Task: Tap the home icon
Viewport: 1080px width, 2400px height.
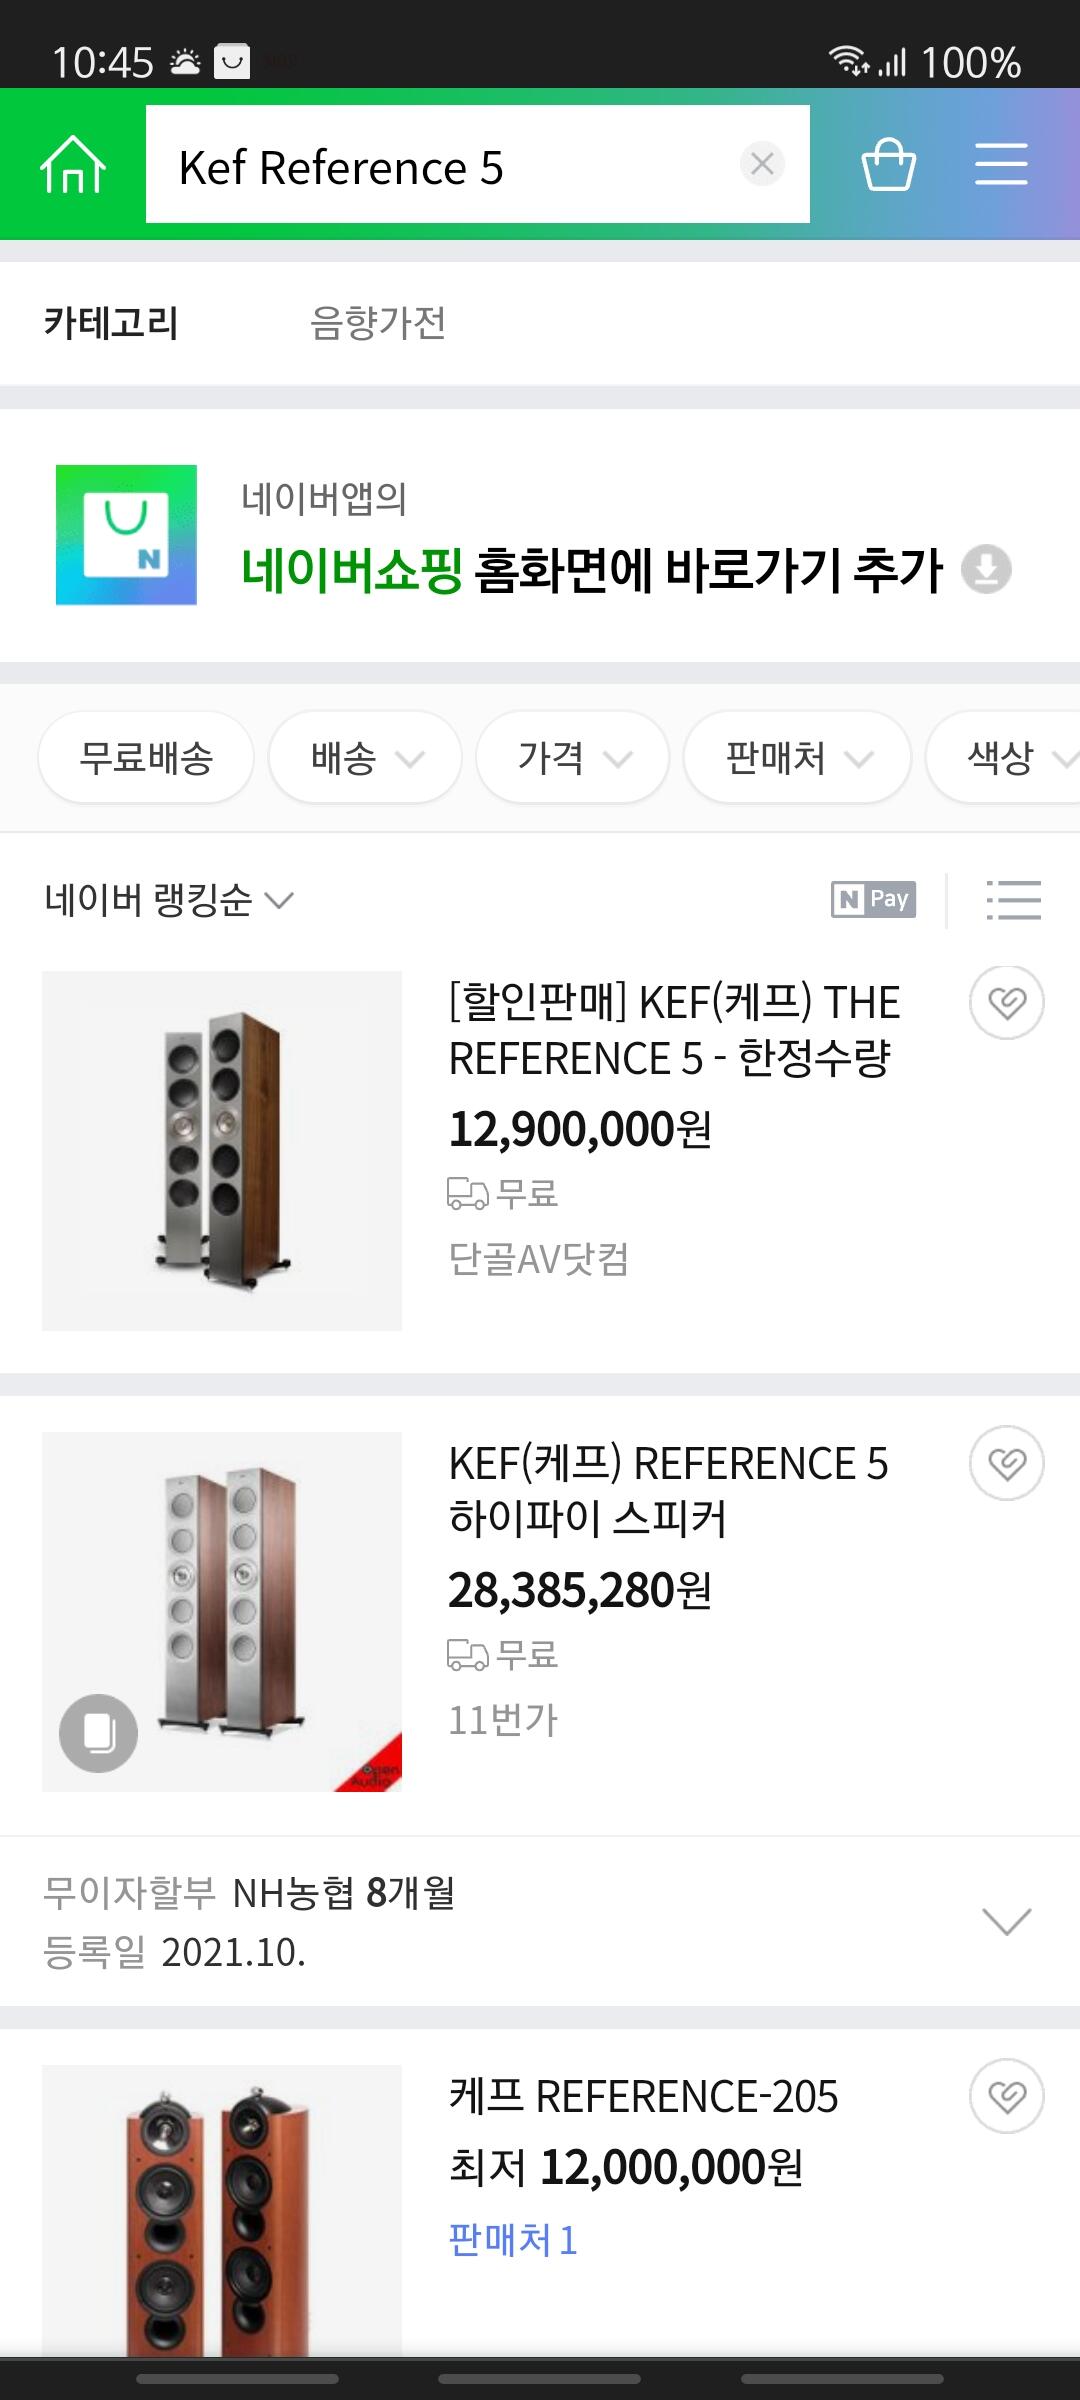Action: (x=72, y=164)
